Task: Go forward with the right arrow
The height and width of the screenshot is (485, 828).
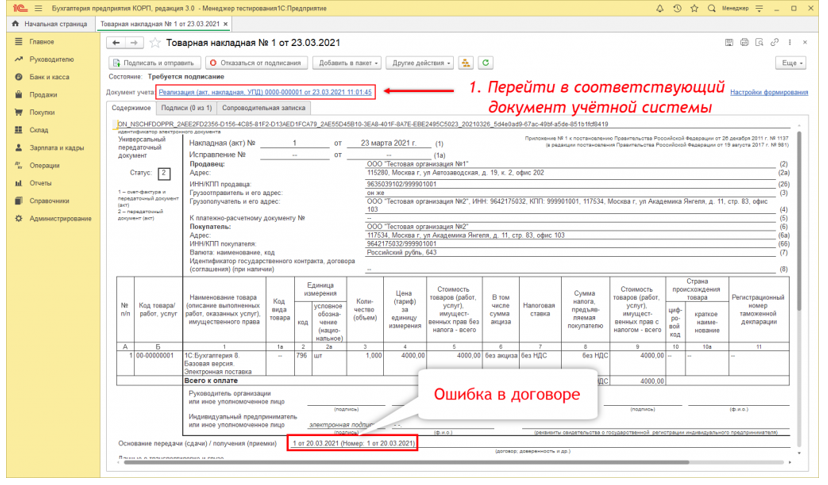Action: pyautogui.click(x=134, y=43)
